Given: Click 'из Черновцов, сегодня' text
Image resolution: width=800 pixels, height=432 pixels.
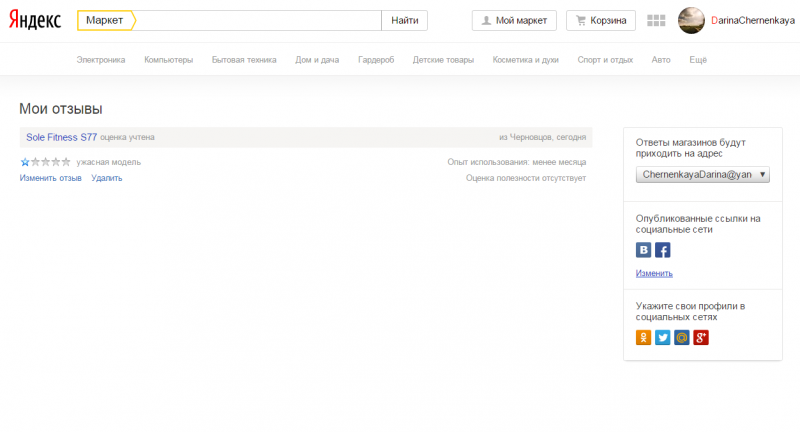Looking at the screenshot, I should 543,137.
